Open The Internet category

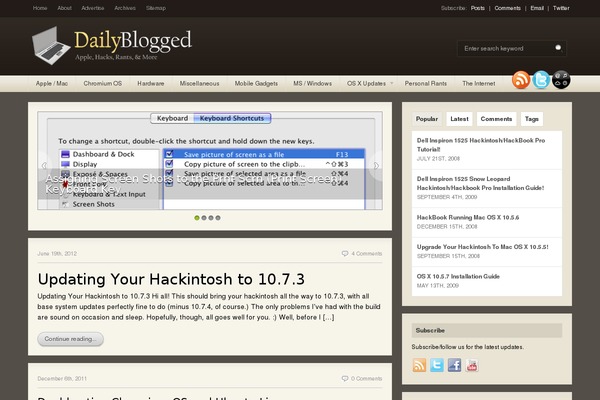pyautogui.click(x=478, y=83)
